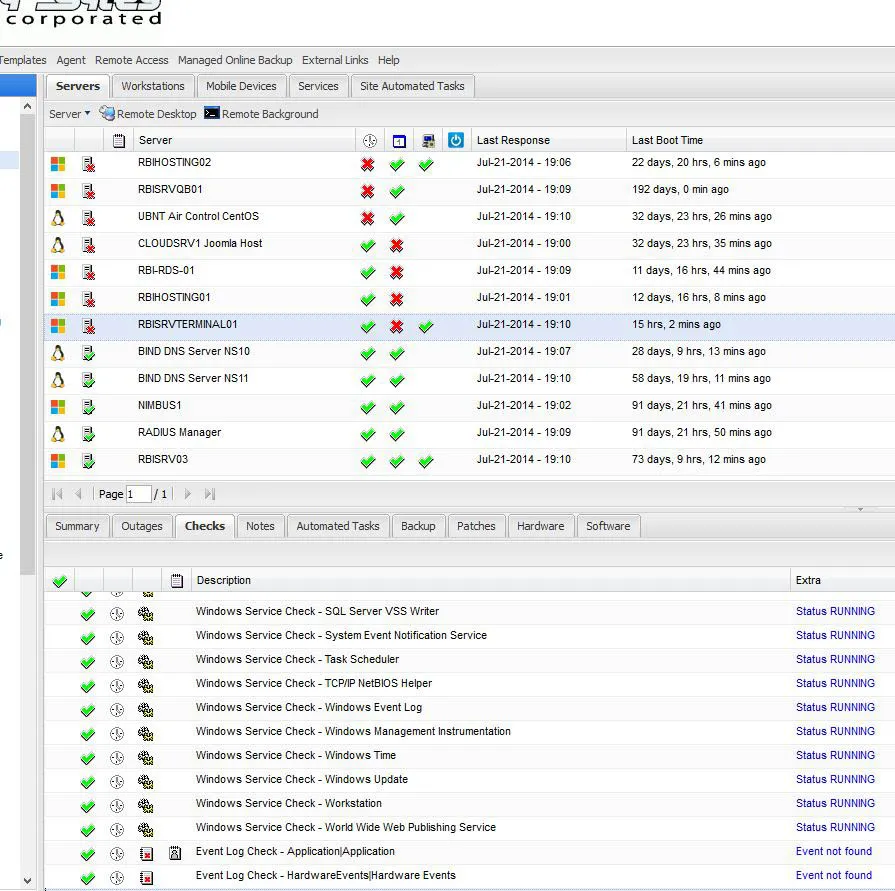
Task: Click the Windows logo icon beside RBISRV03
Action: 58,460
